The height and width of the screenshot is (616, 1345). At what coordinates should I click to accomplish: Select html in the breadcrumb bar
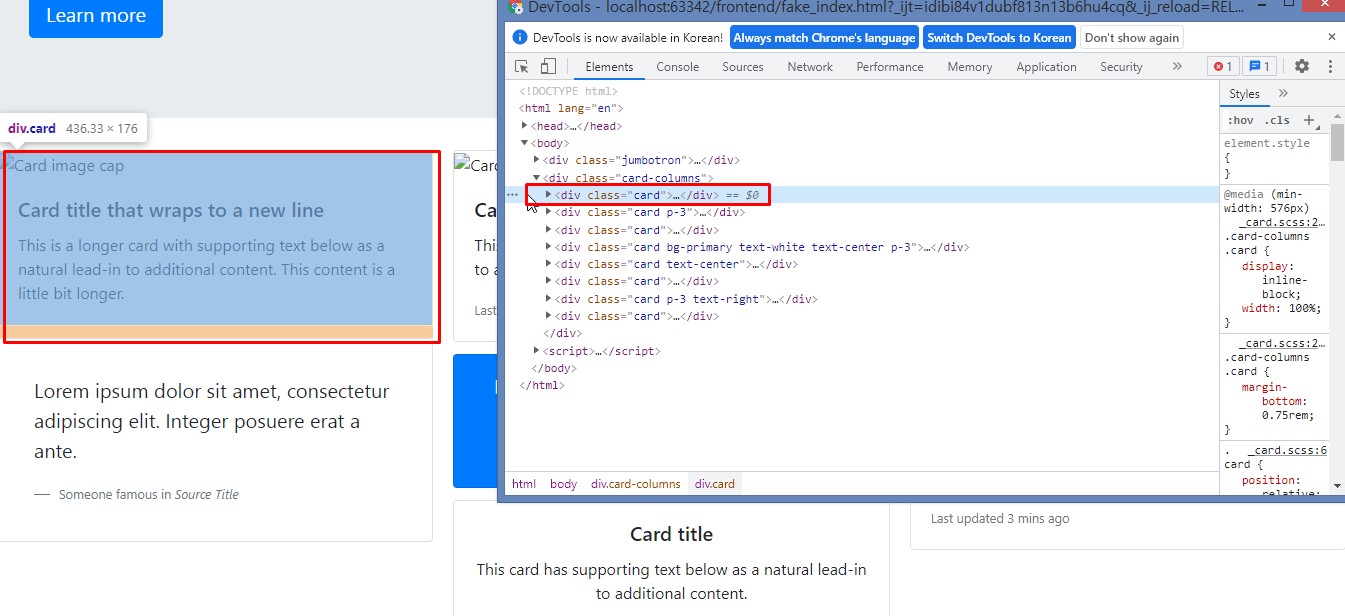pyautogui.click(x=524, y=484)
